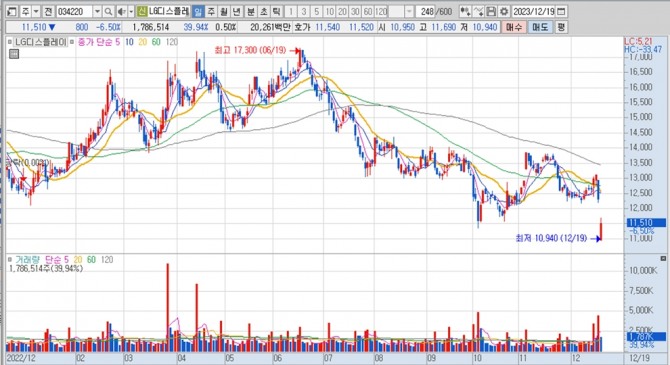Select the 일 daily chart period
670x365 pixels.
click(x=198, y=12)
